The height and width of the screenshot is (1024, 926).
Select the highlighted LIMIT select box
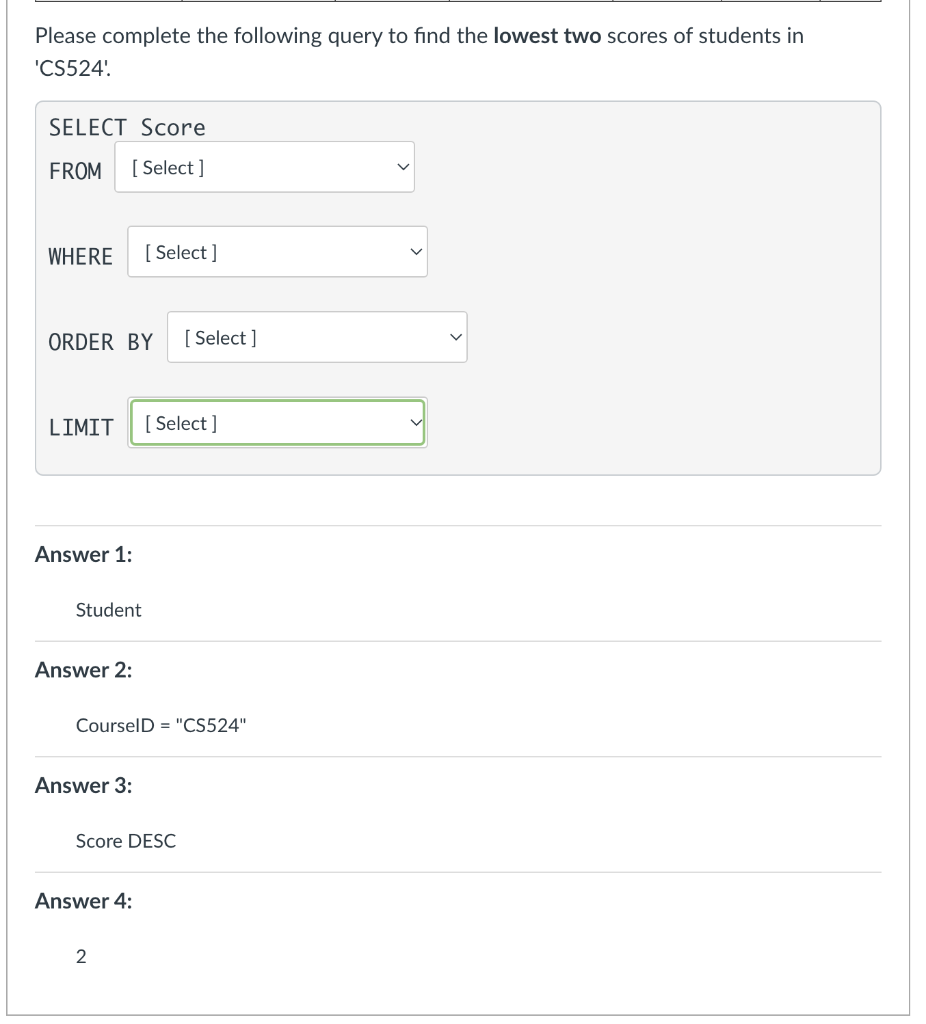(x=277, y=422)
